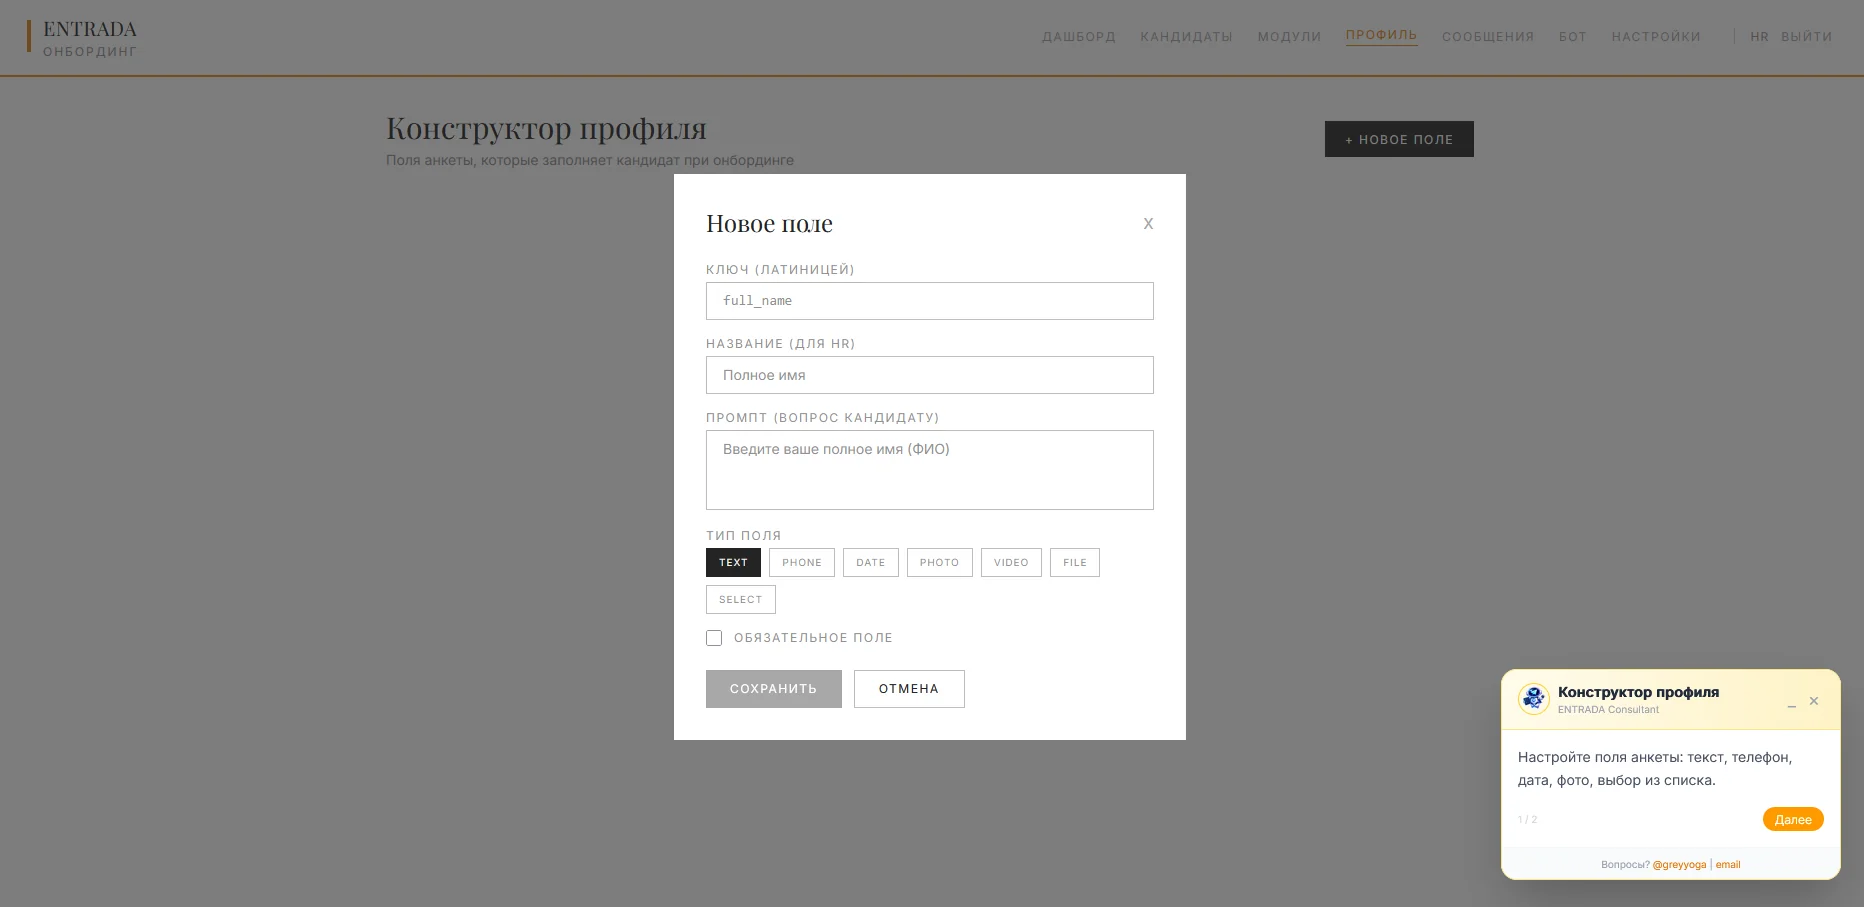Go to Кандидаты section
Viewport: 1864px width, 907px height.
click(1187, 37)
